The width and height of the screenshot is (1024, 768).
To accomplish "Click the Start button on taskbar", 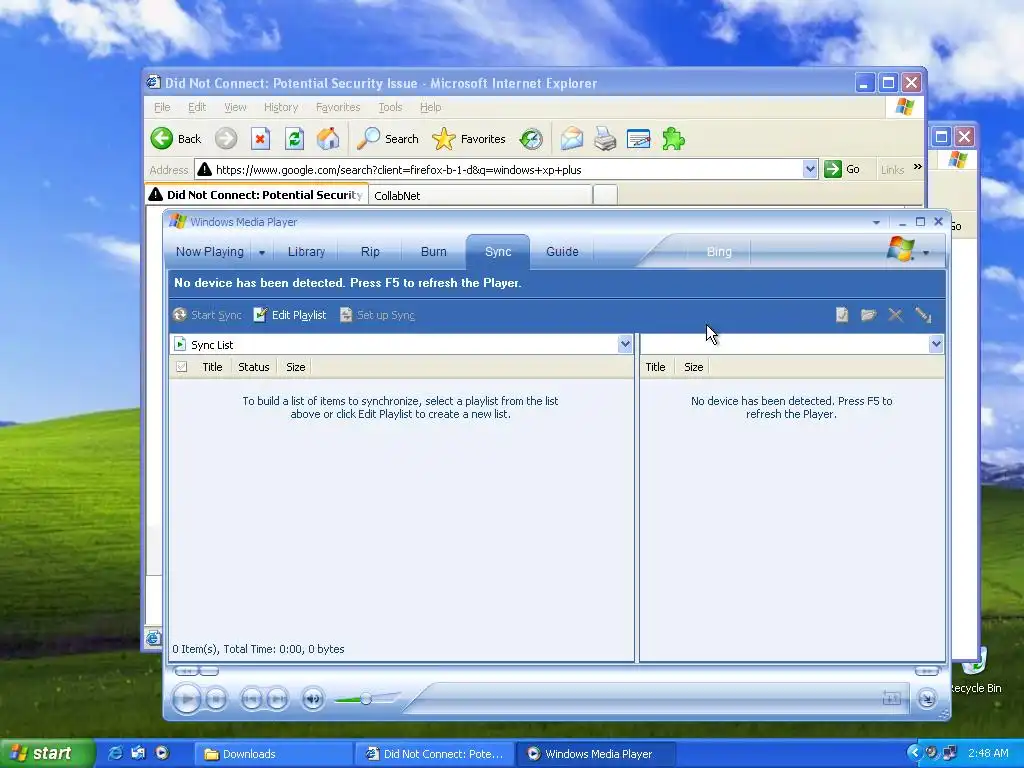I will click(x=47, y=754).
